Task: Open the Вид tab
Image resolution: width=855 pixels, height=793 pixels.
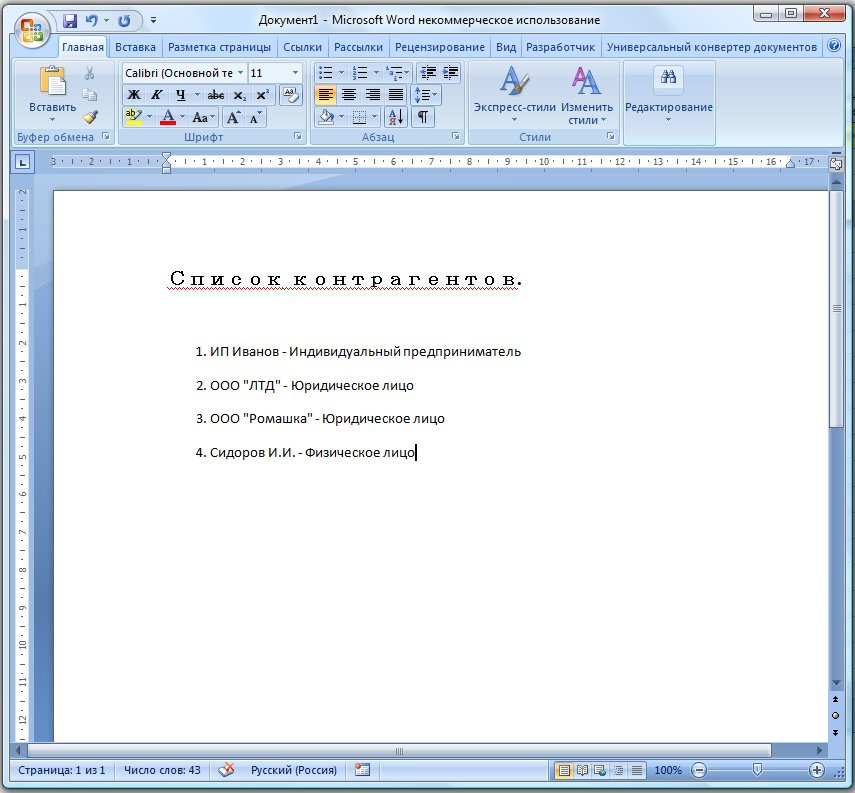Action: [506, 47]
